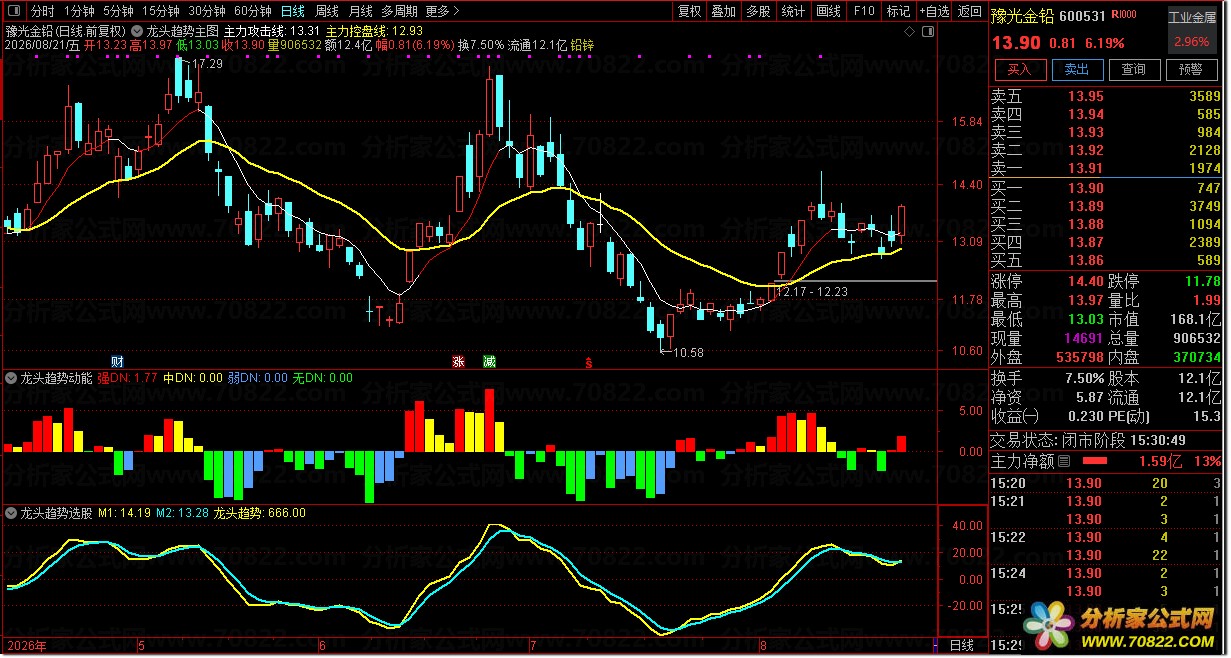Click the 预警 alert button
The image size is (1231, 658).
(1191, 69)
